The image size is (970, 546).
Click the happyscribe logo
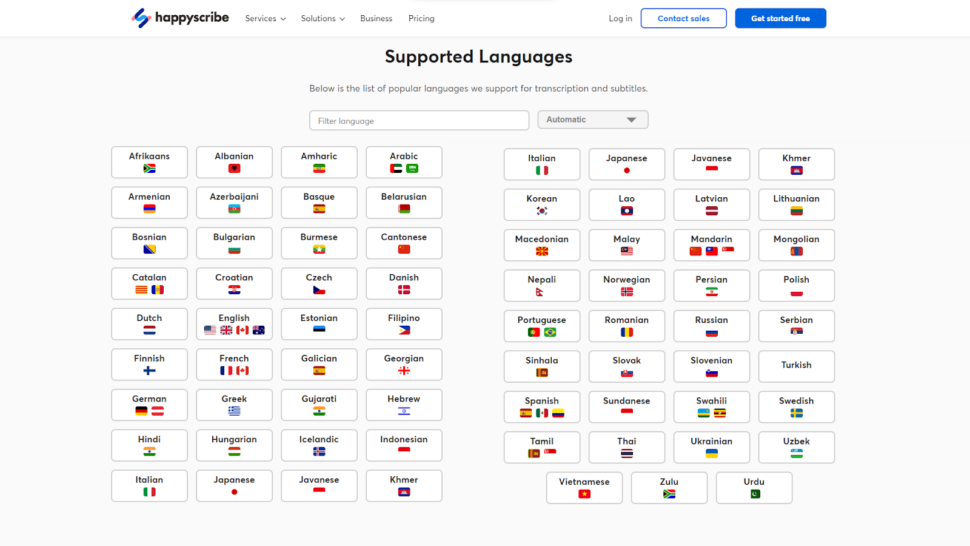tap(180, 18)
